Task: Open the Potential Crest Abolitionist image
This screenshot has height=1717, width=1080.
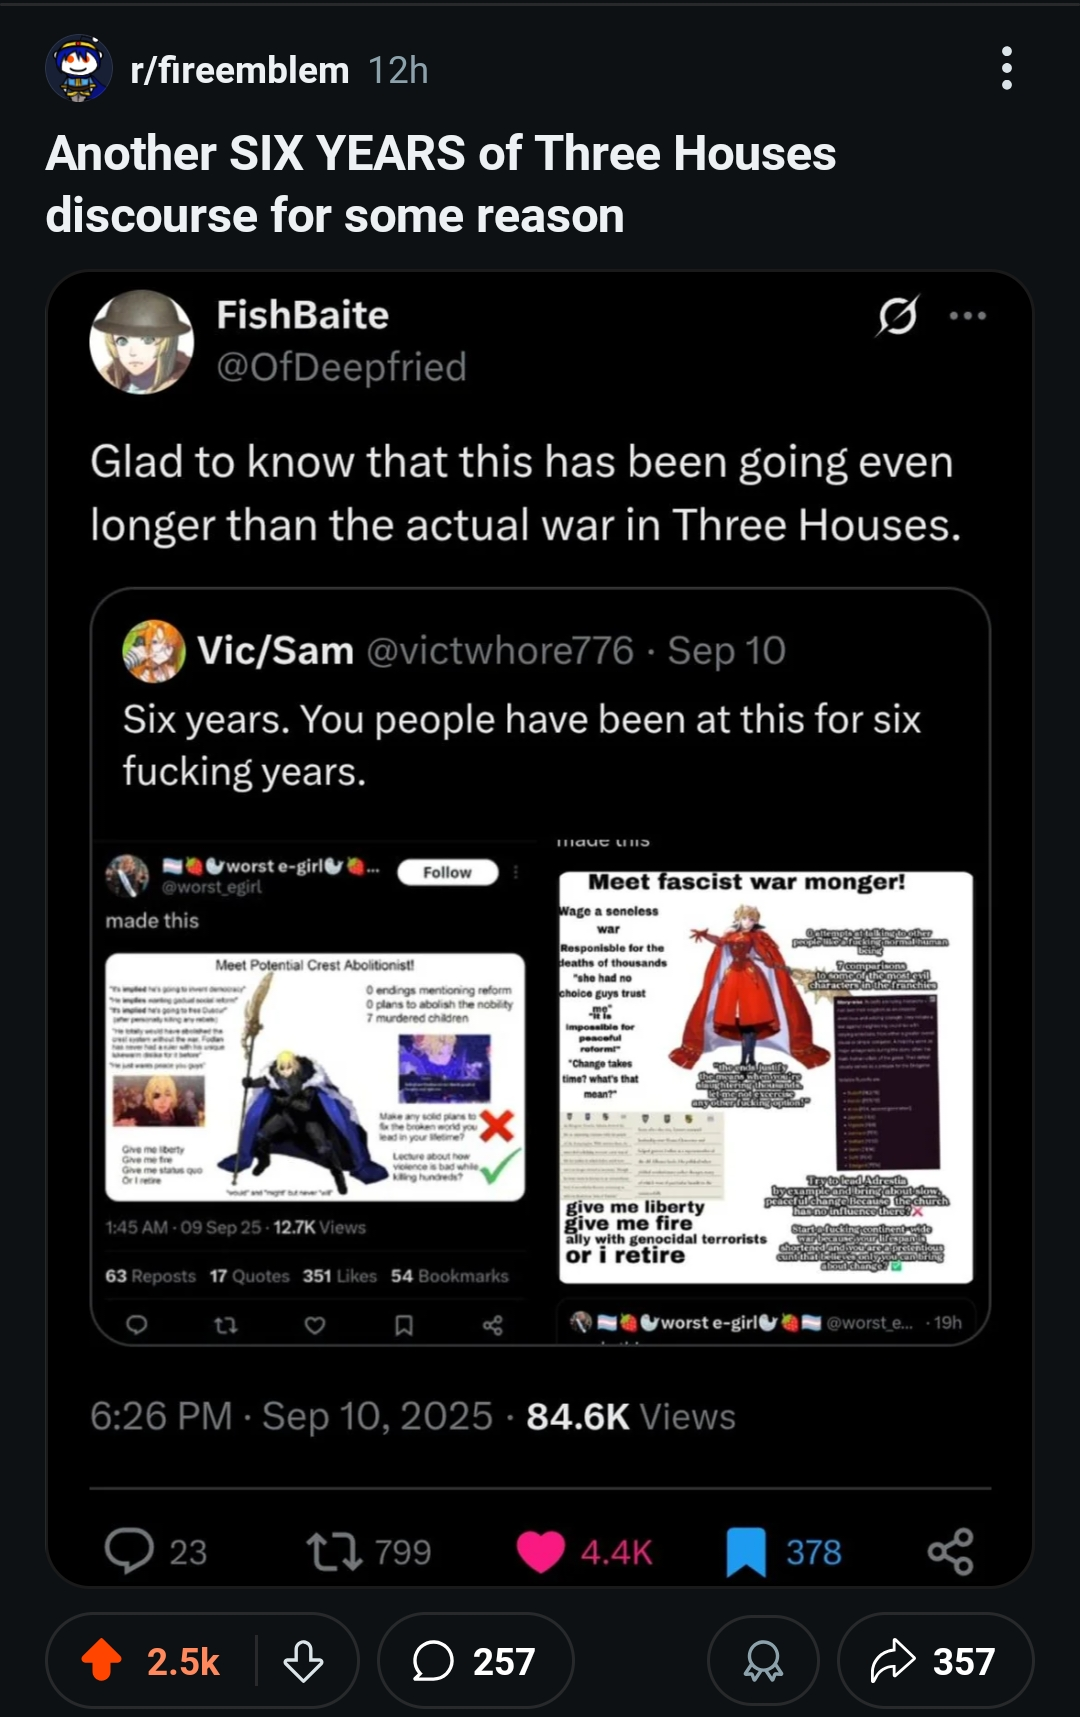Action: tap(315, 1077)
